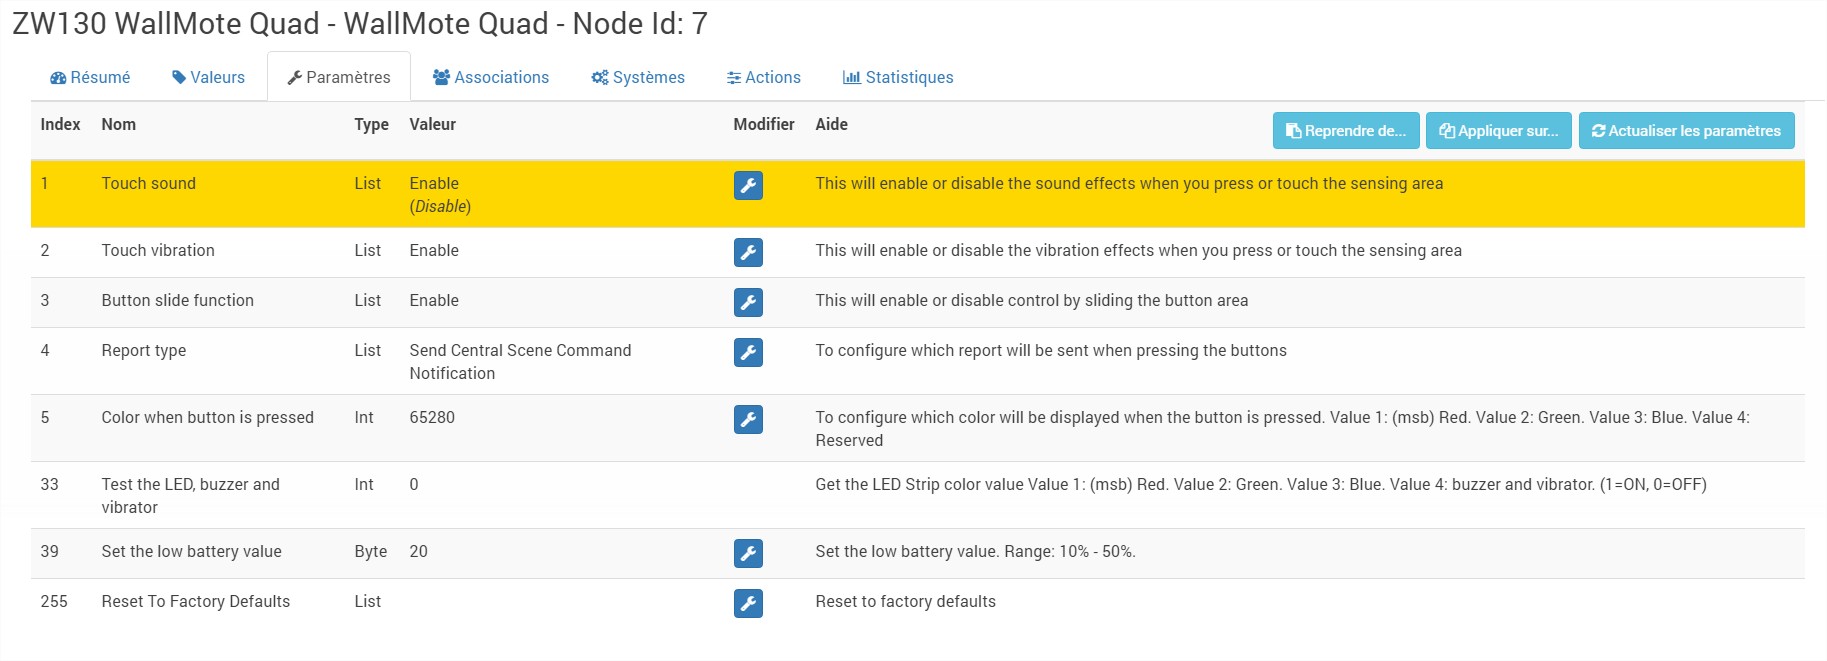Switch to the Résumé tab
The height and width of the screenshot is (661, 1827).
click(90, 77)
